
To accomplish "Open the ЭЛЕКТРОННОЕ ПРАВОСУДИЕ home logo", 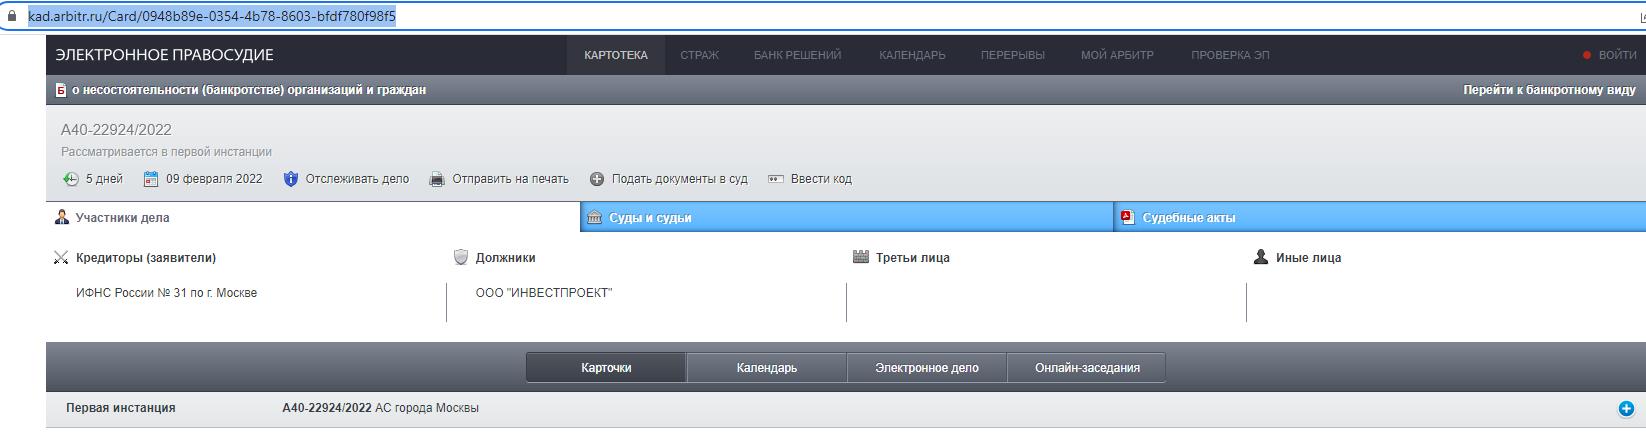I will pyautogui.click(x=164, y=55).
